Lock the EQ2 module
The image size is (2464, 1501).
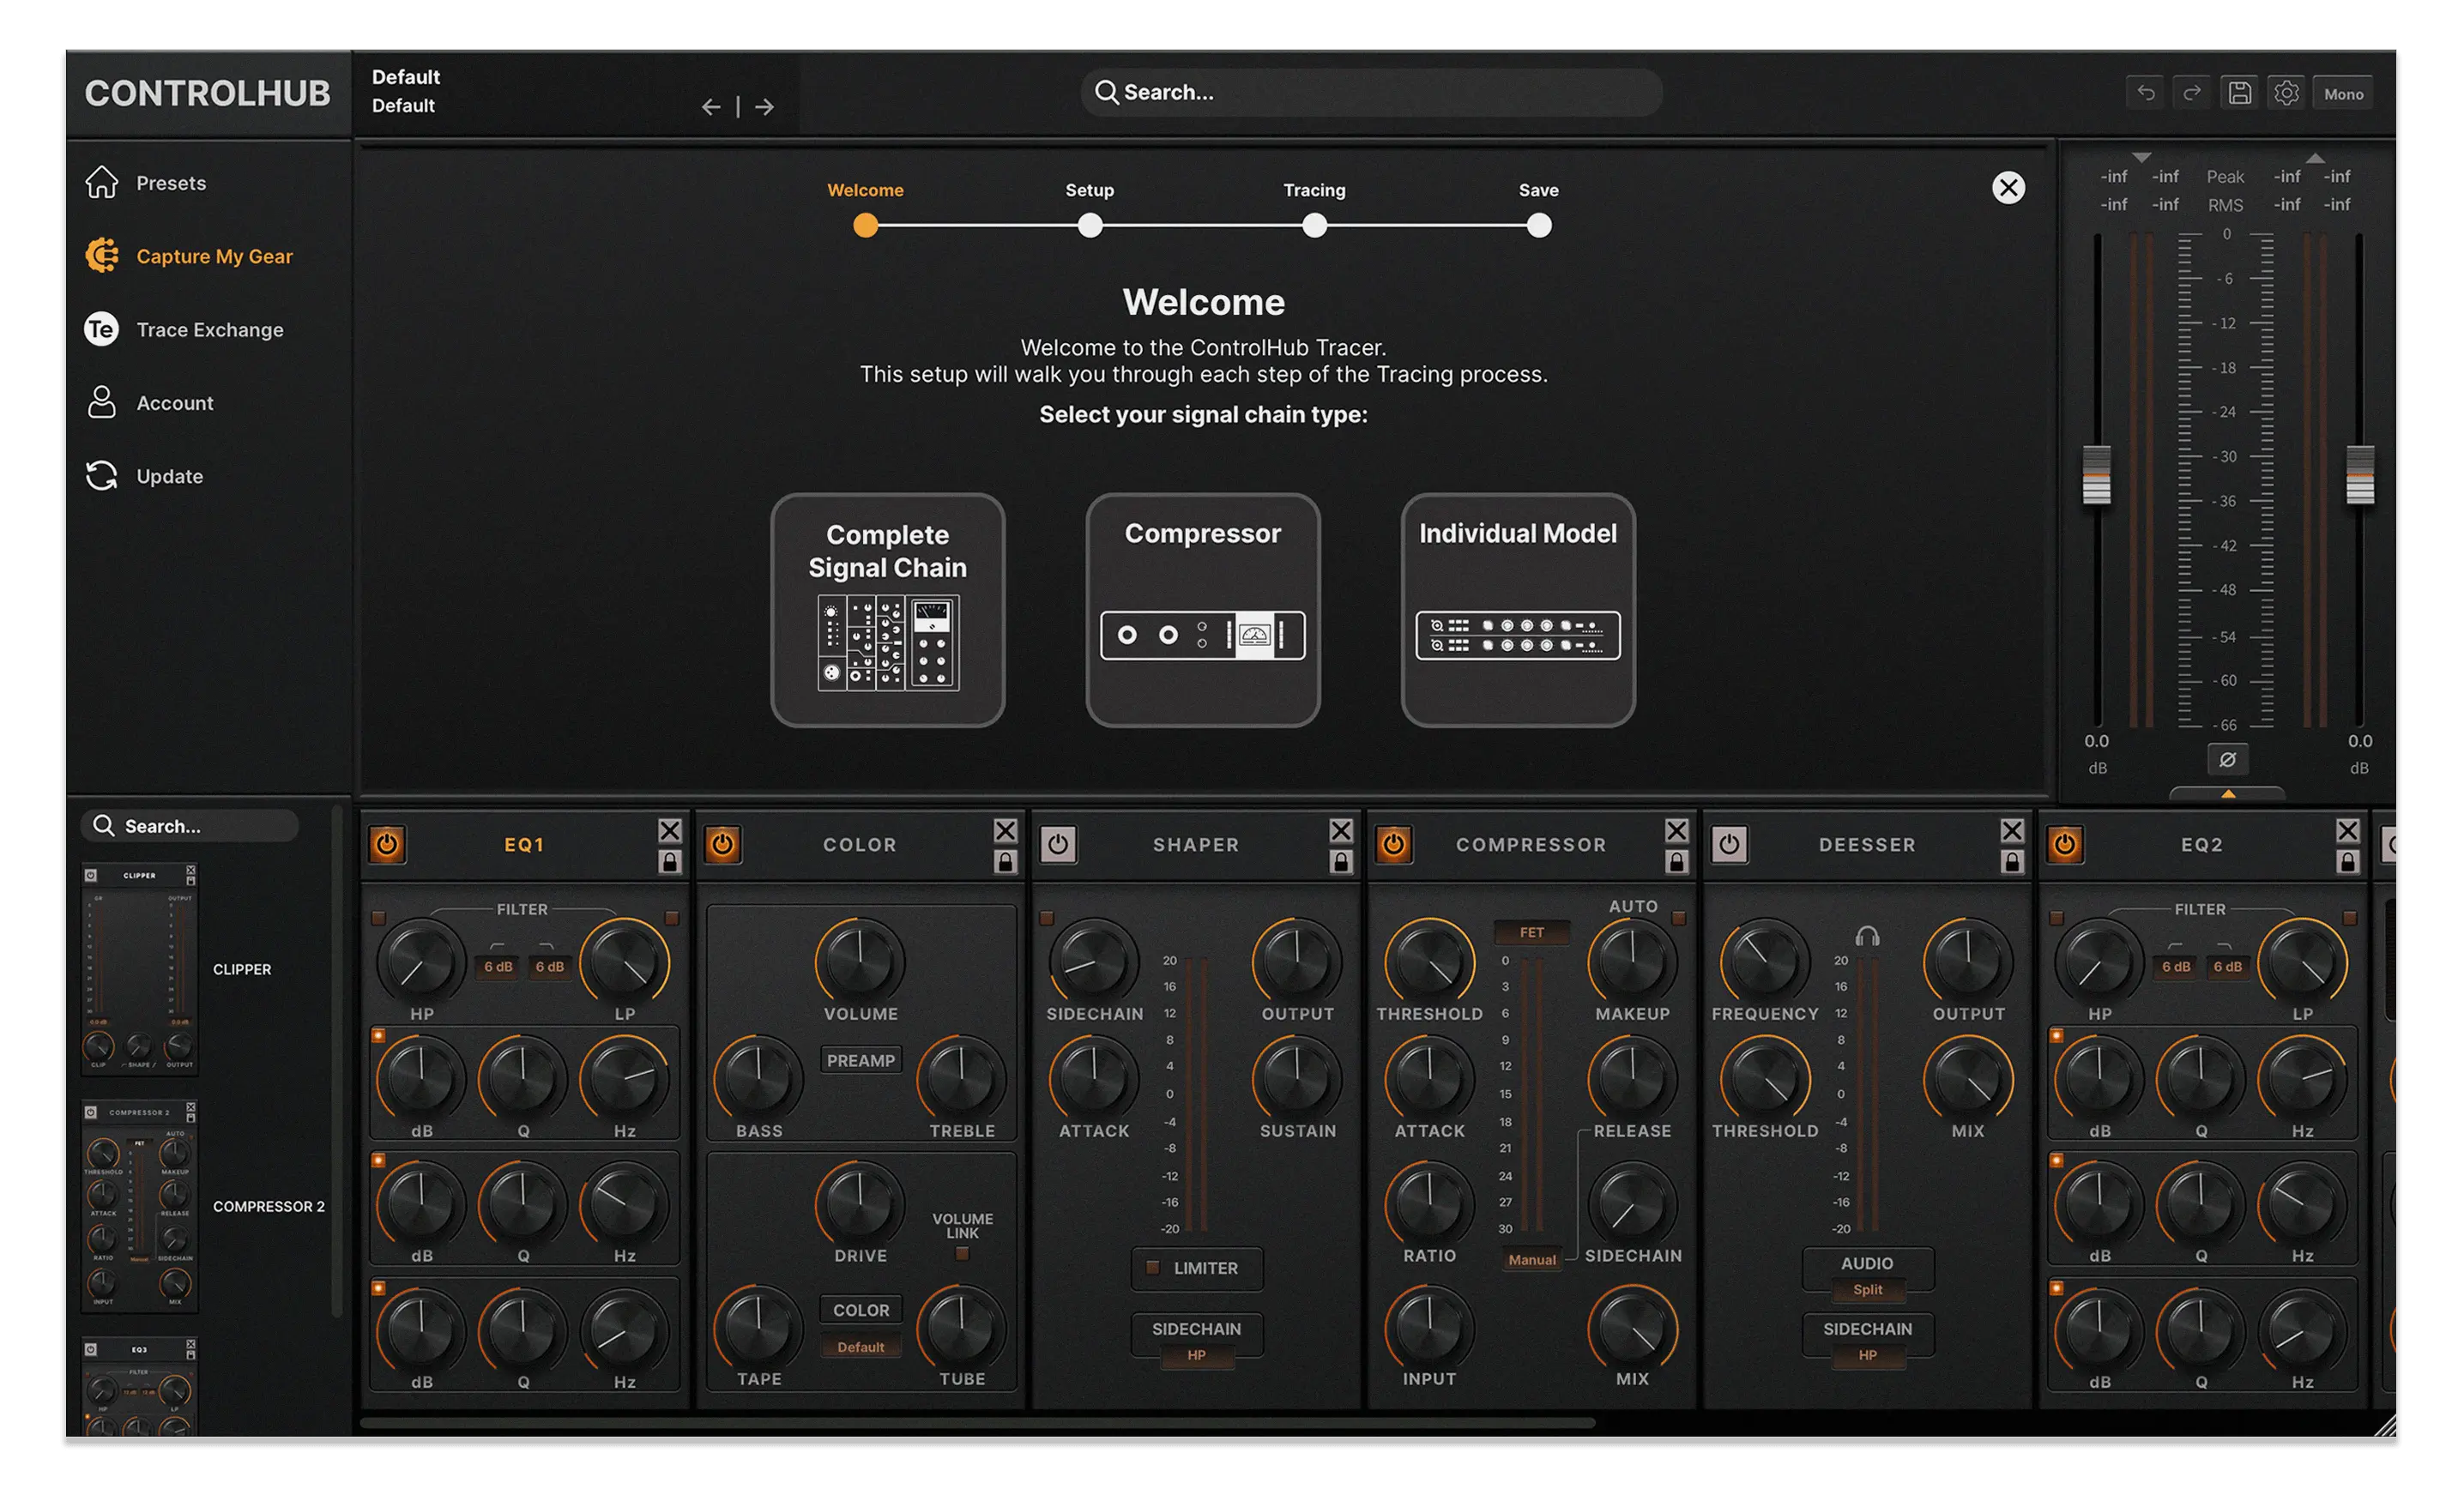2348,862
